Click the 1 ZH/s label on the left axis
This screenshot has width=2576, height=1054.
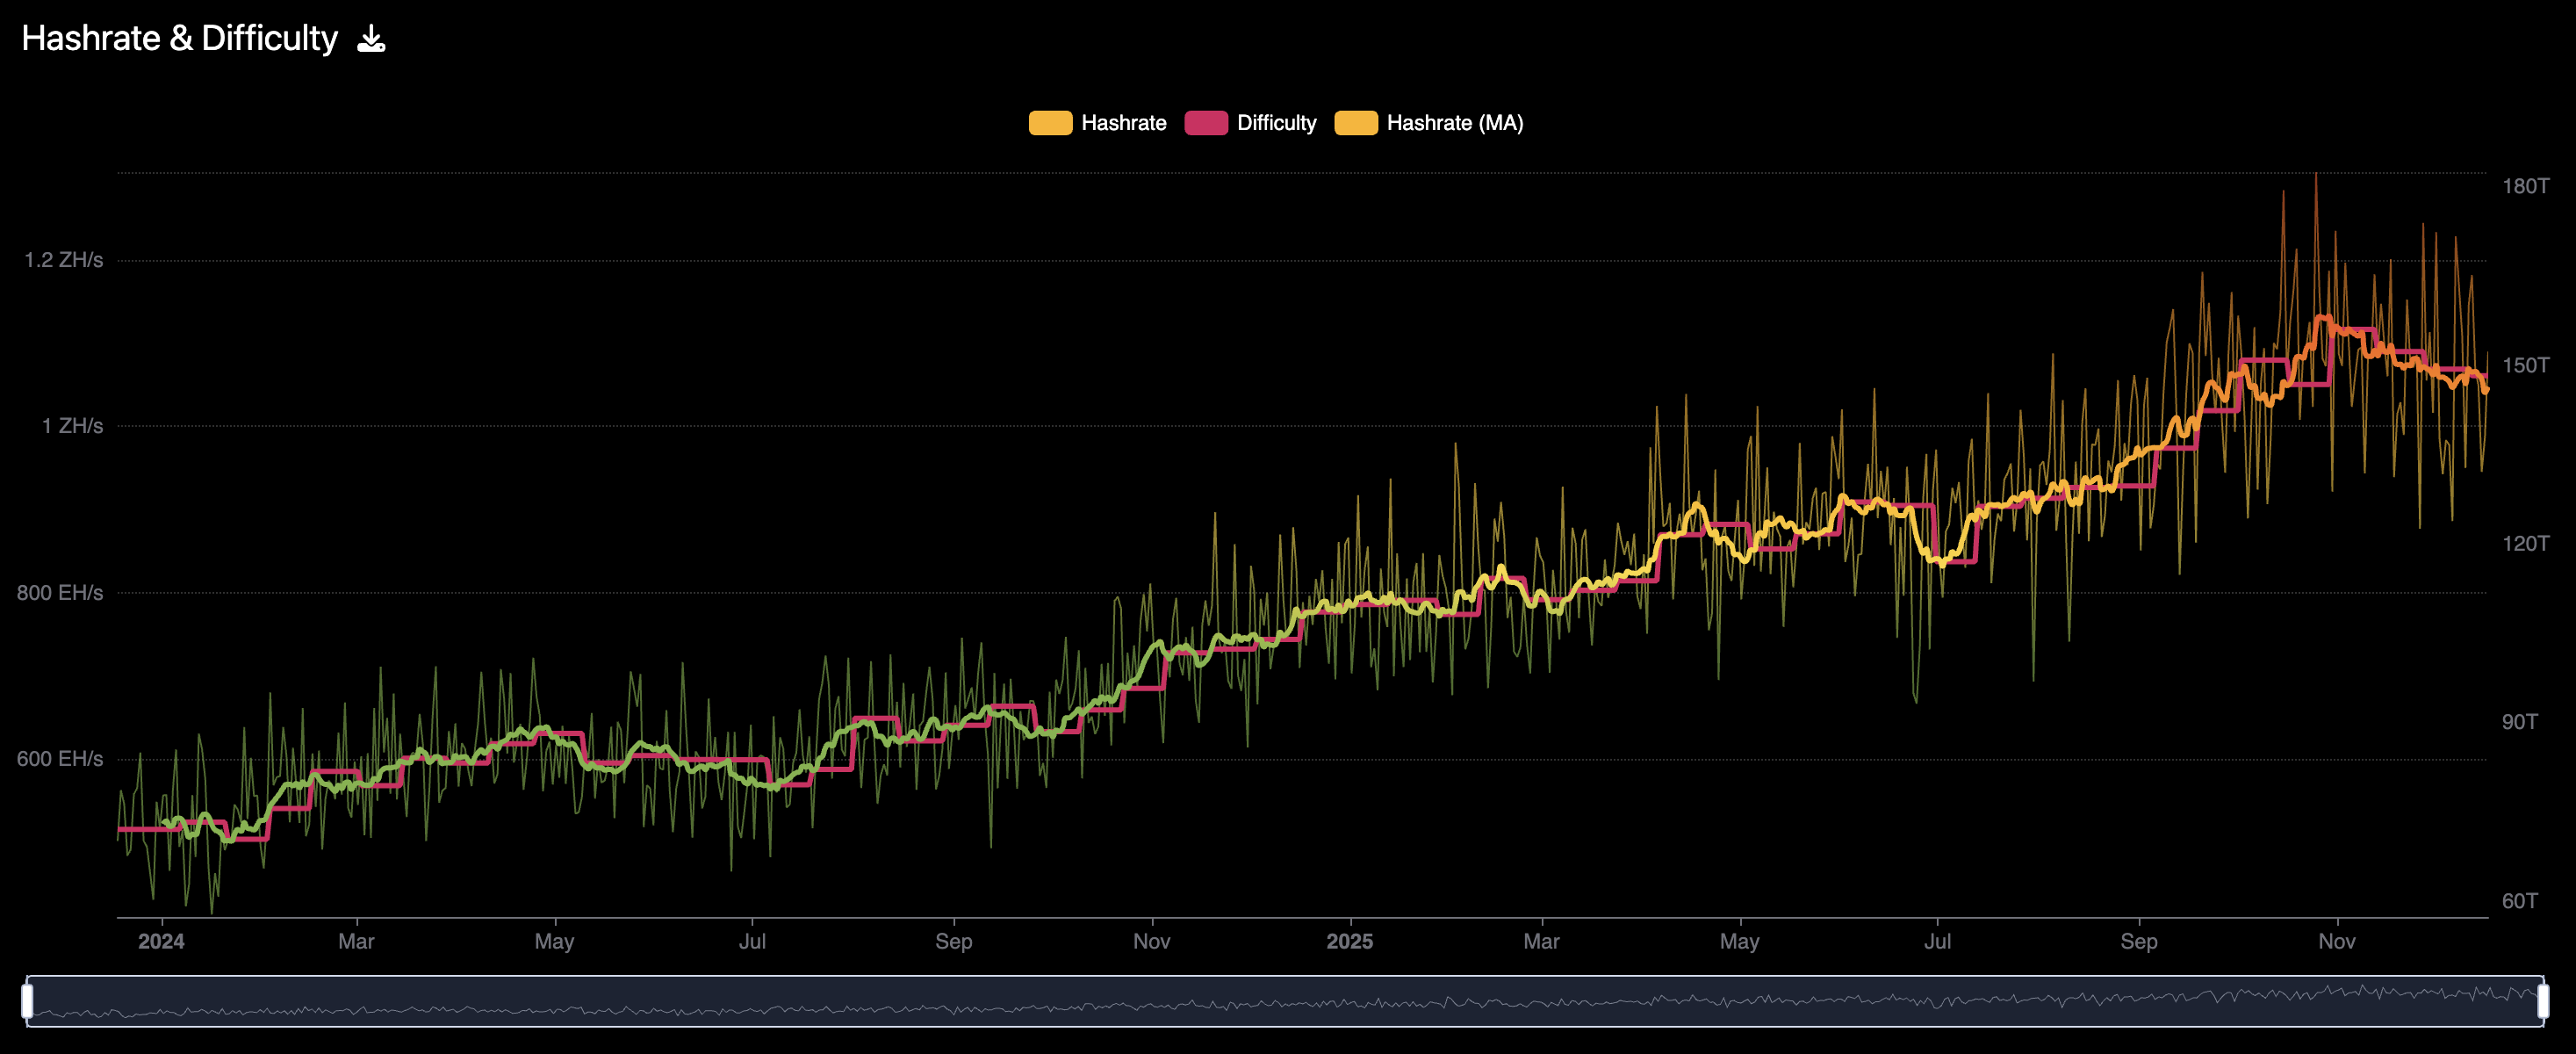pyautogui.click(x=72, y=426)
